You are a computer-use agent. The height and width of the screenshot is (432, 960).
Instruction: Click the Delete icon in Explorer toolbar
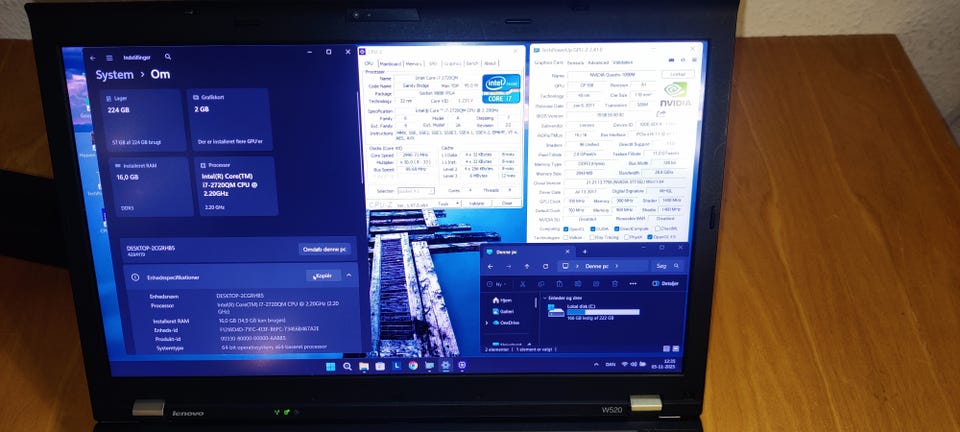(x=615, y=284)
